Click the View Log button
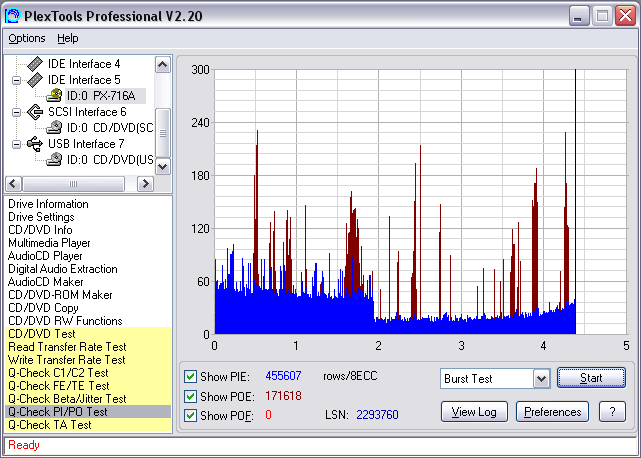The height and width of the screenshot is (458, 641). coord(474,412)
